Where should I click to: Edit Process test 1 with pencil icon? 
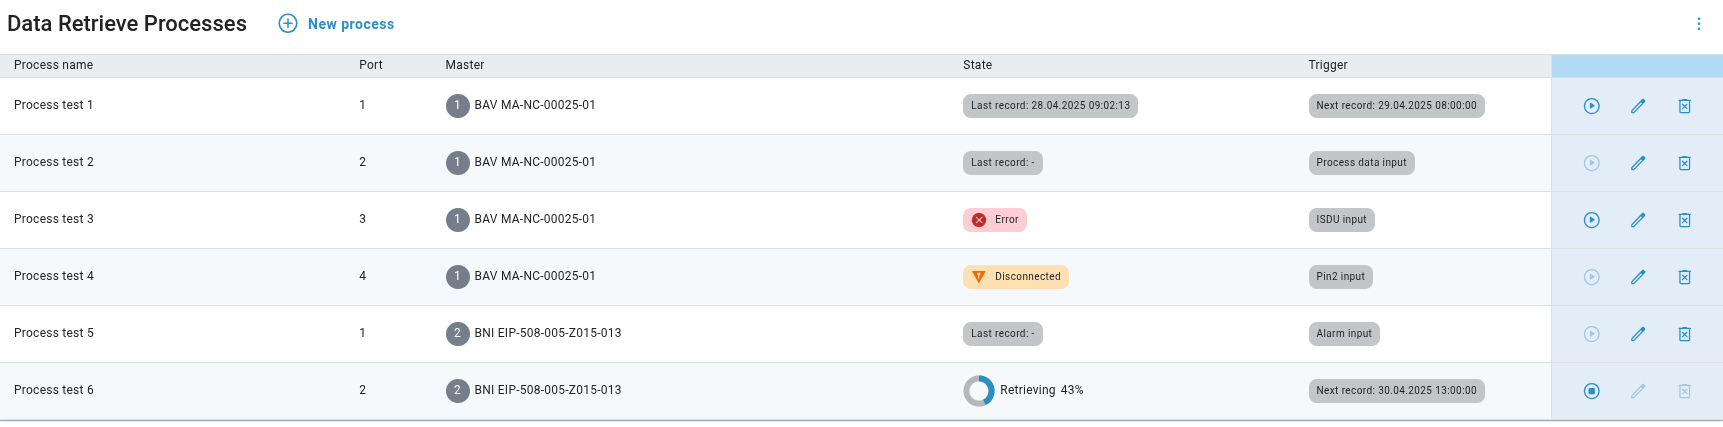tap(1637, 106)
